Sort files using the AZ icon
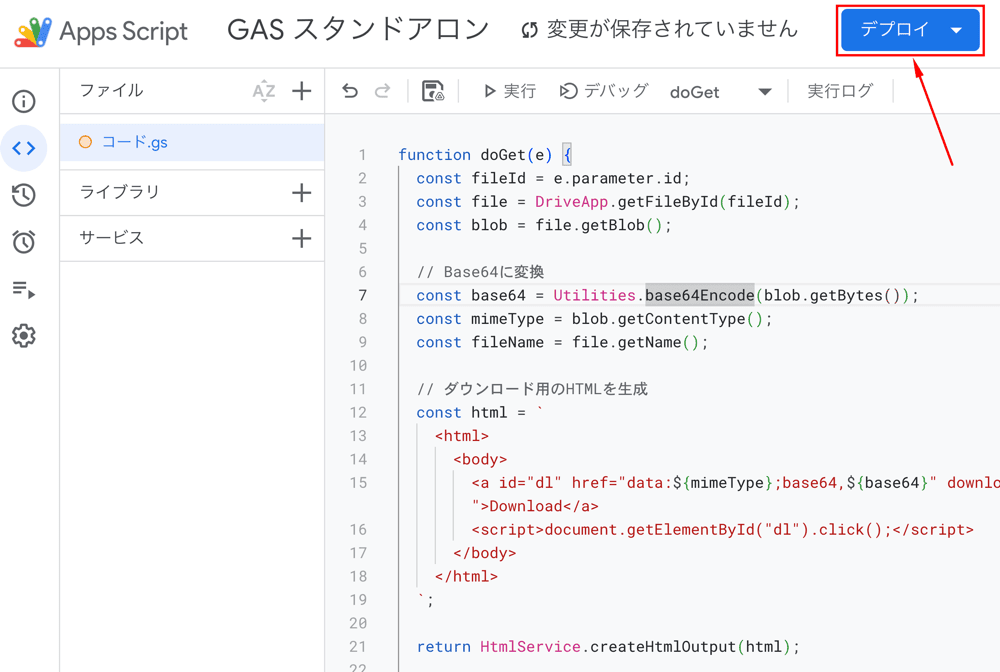The height and width of the screenshot is (672, 1000). [263, 91]
